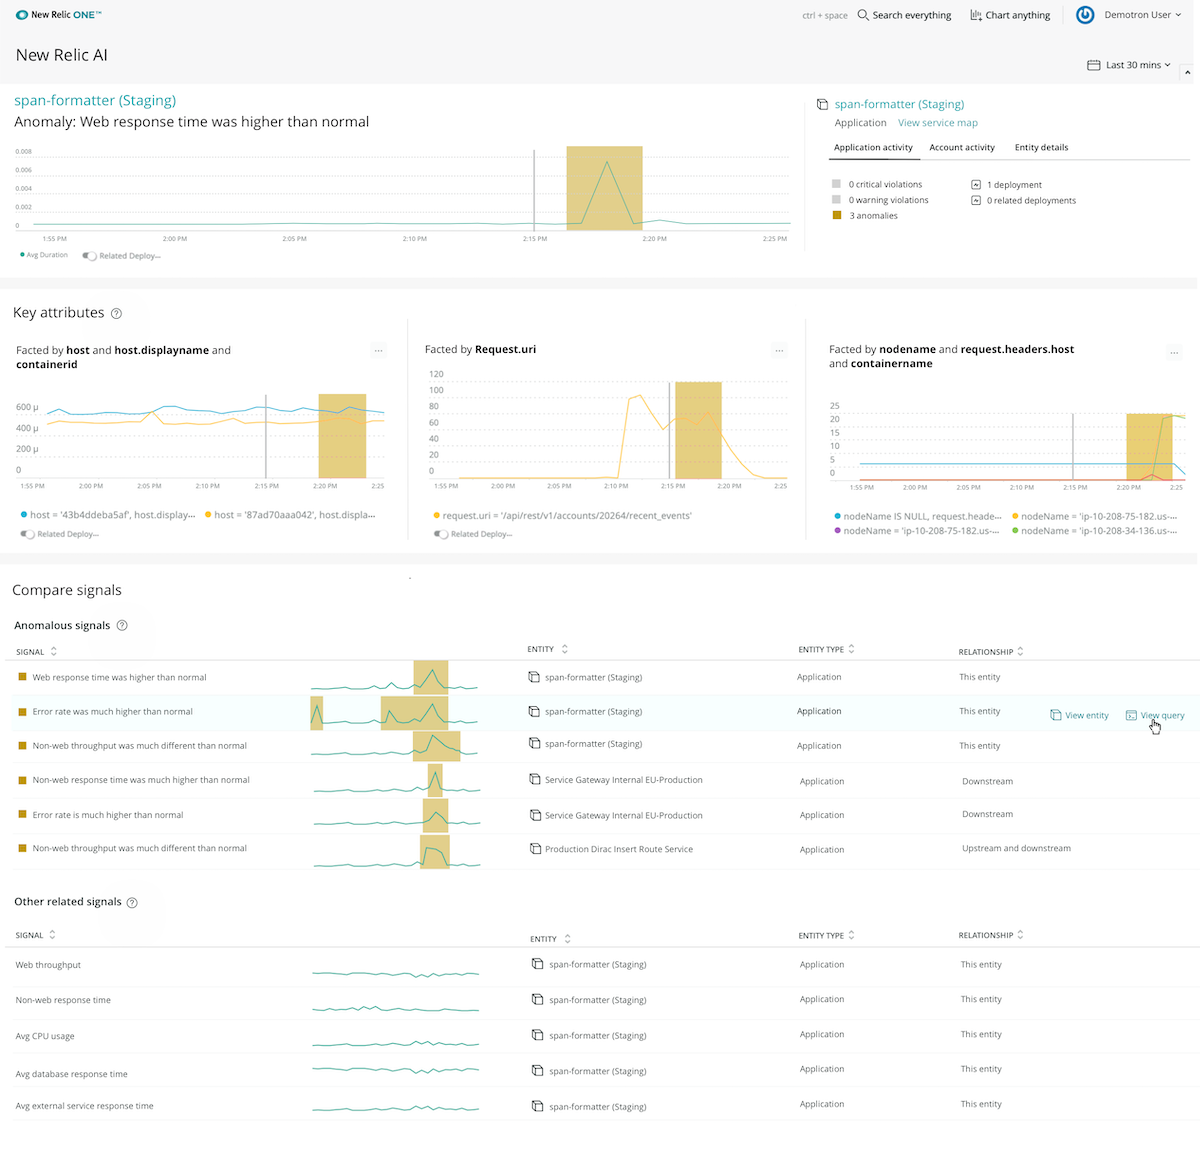Sort anomalous signals by RELATIONSHIP column

[x=992, y=652]
